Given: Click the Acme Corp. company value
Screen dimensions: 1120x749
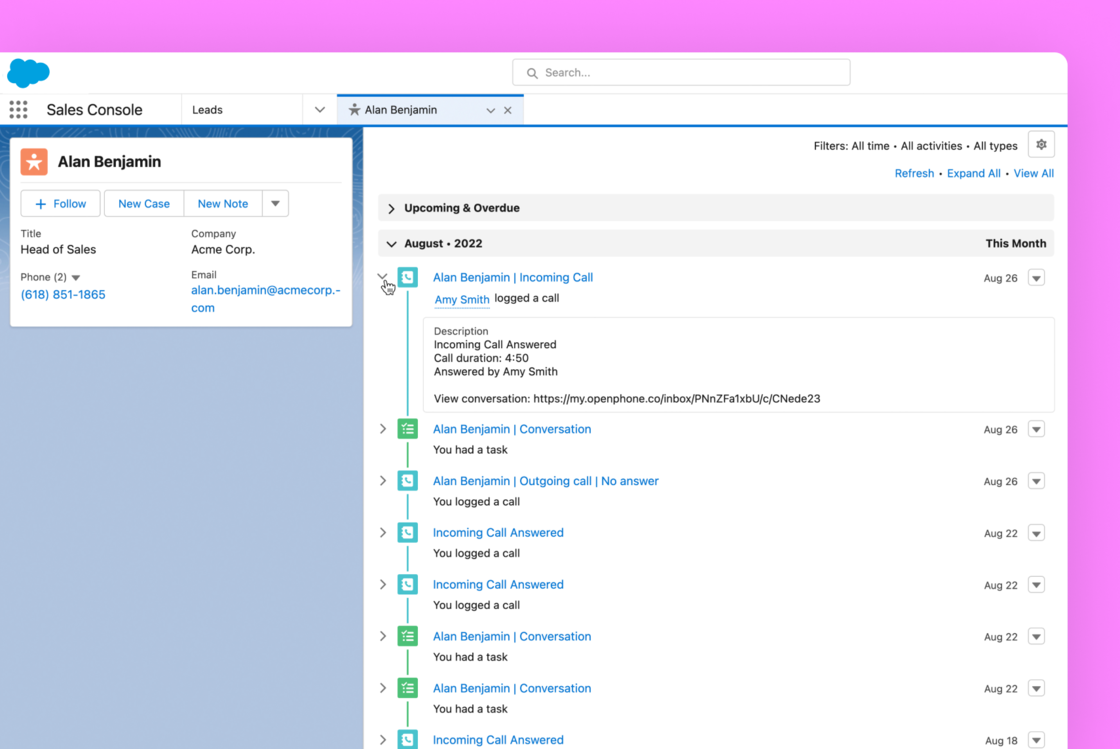Looking at the screenshot, I should tap(223, 249).
